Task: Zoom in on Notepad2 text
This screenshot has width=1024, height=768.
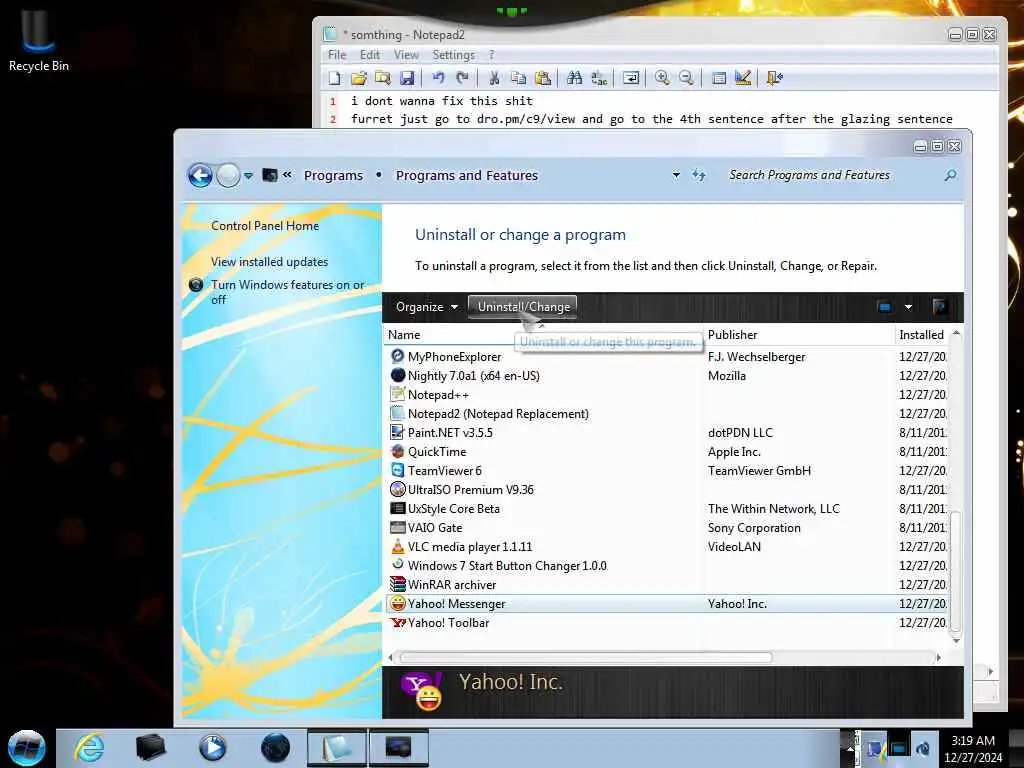Action: [662, 78]
